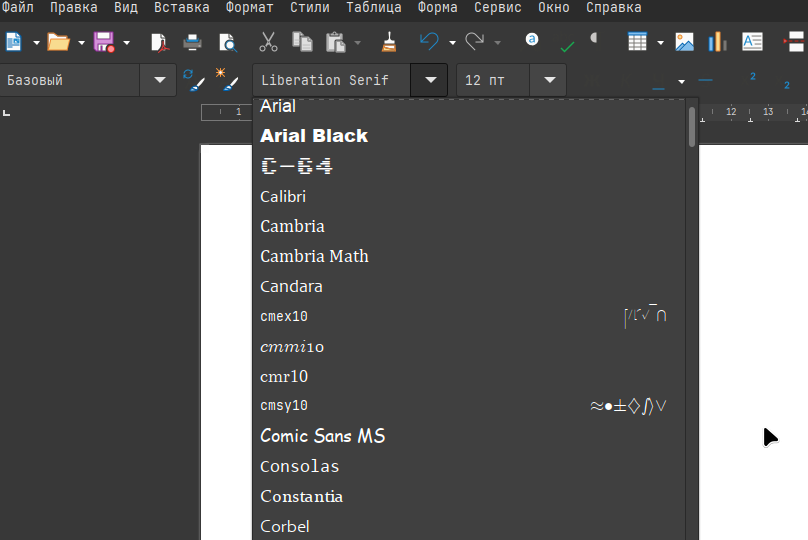The image size is (808, 540).
Task: Open the Вид menu
Action: pos(126,8)
